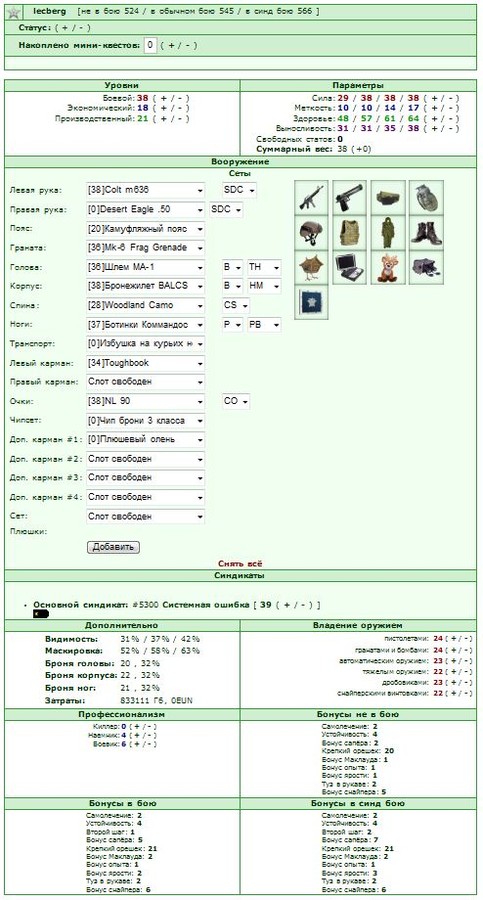The height and width of the screenshot is (900, 483).
Task: Click the Вооружение section header
Action: point(241,162)
